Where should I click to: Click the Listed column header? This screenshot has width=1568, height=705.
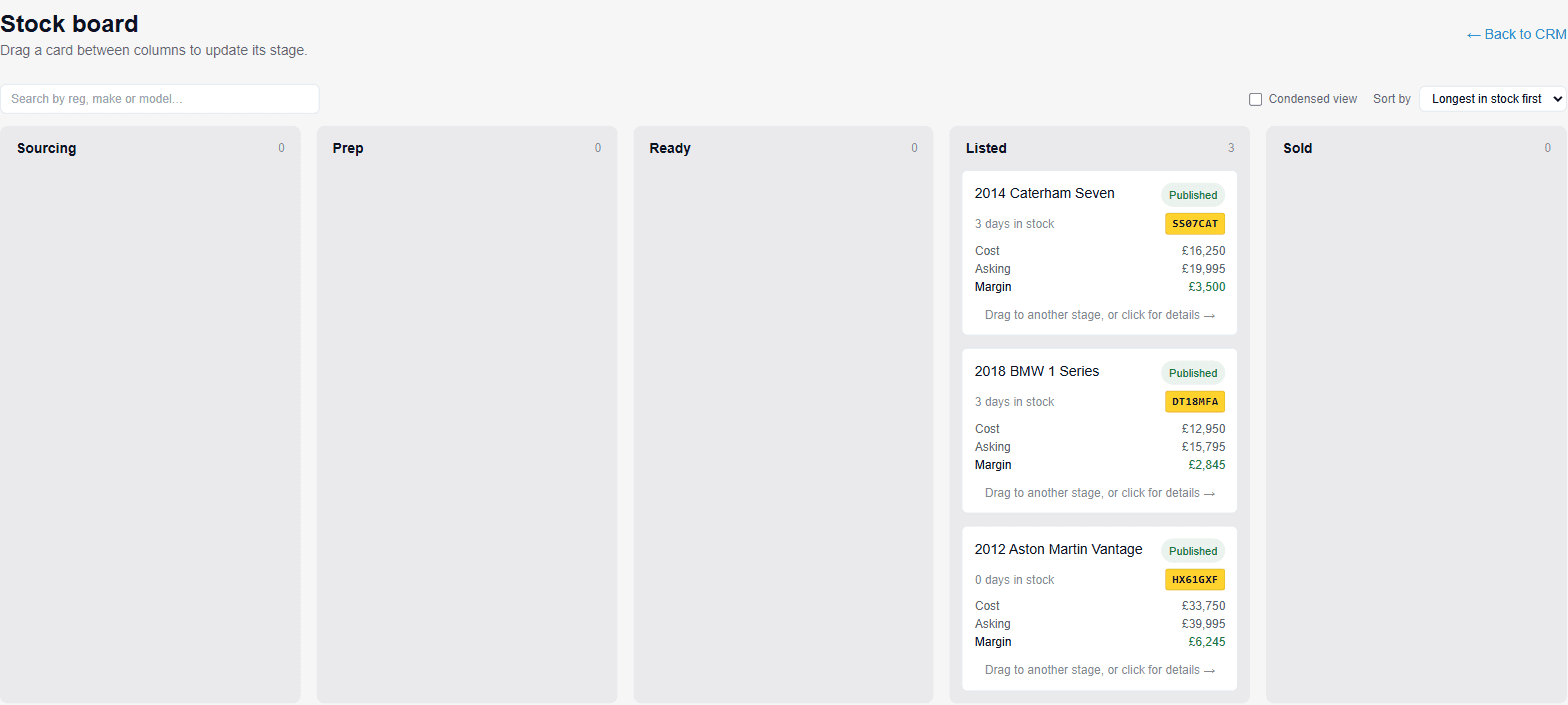[x=986, y=148]
